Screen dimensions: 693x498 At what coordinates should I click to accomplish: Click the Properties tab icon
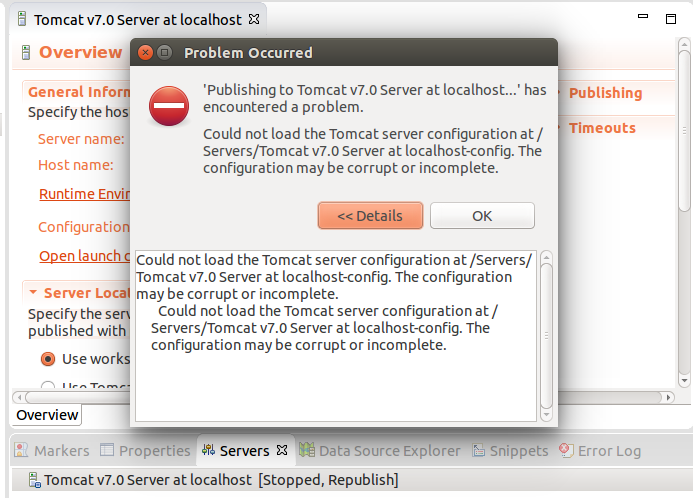tap(107, 449)
